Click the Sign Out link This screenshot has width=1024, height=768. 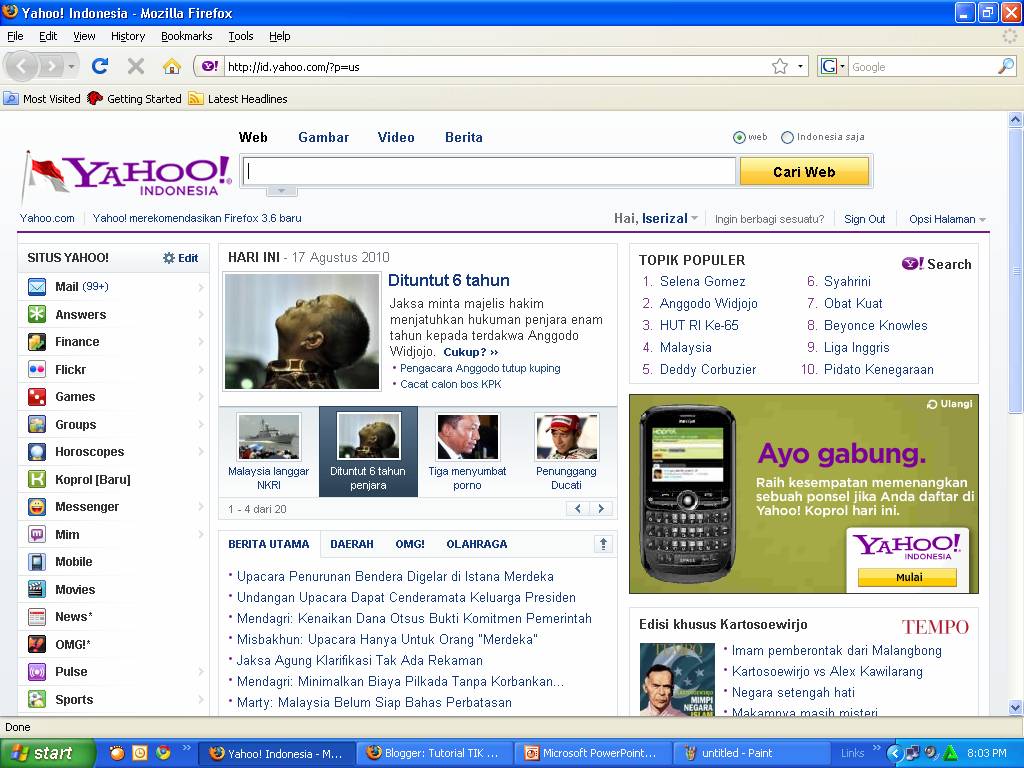click(864, 219)
